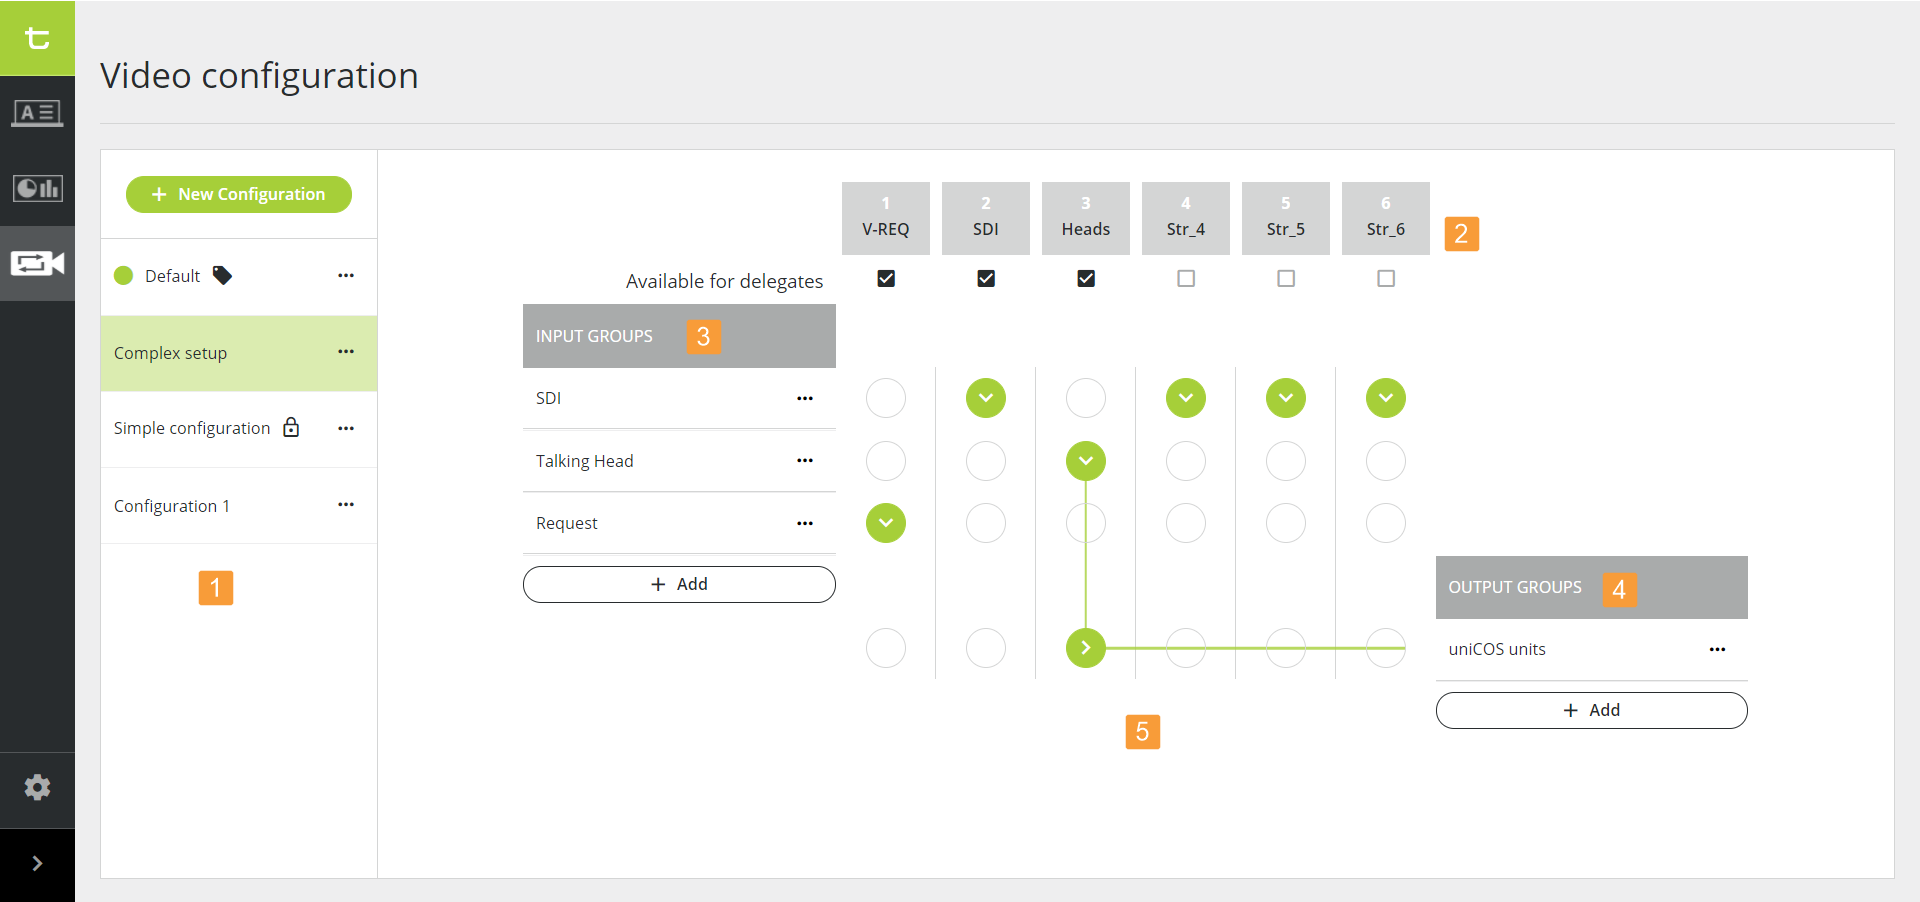This screenshot has height=902, width=1920.
Task: Toggle SDI input routing to Str_5 stream
Action: 1286,398
